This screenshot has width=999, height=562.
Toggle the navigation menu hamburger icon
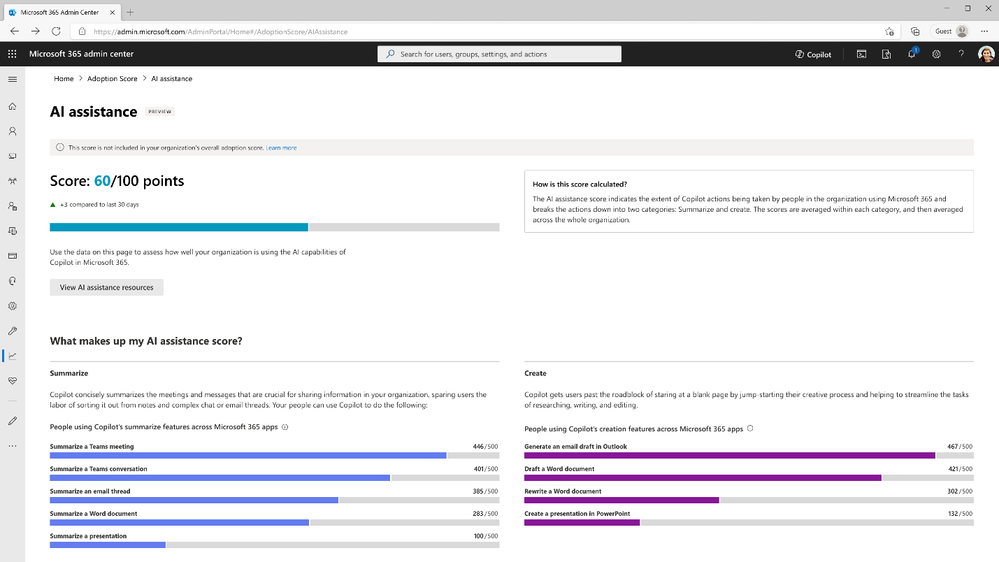coord(12,79)
